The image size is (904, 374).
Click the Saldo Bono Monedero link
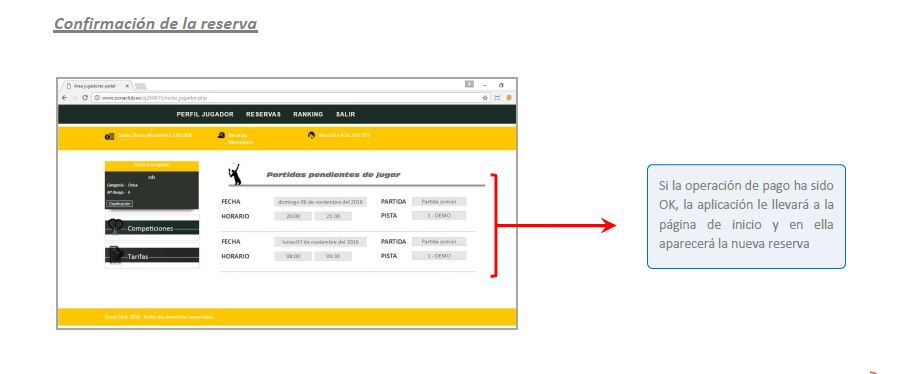pos(155,135)
